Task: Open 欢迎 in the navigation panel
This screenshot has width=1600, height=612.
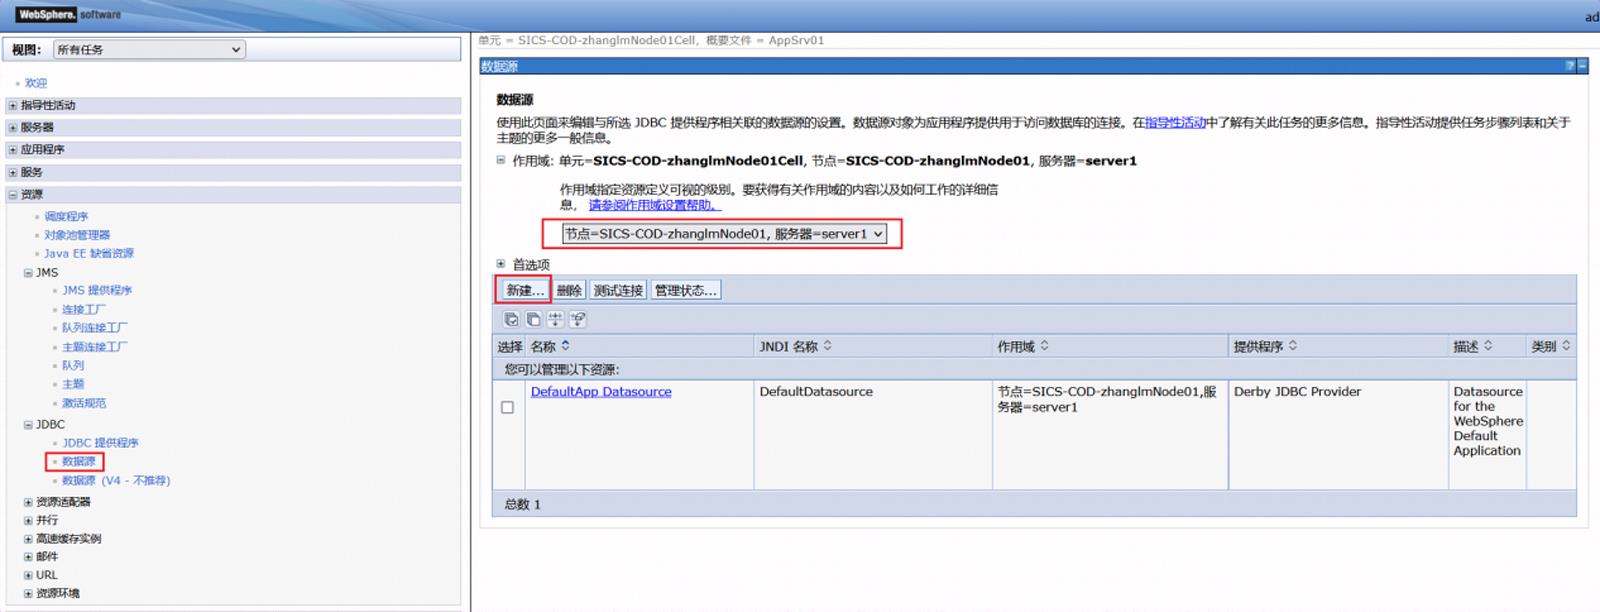Action: point(36,83)
